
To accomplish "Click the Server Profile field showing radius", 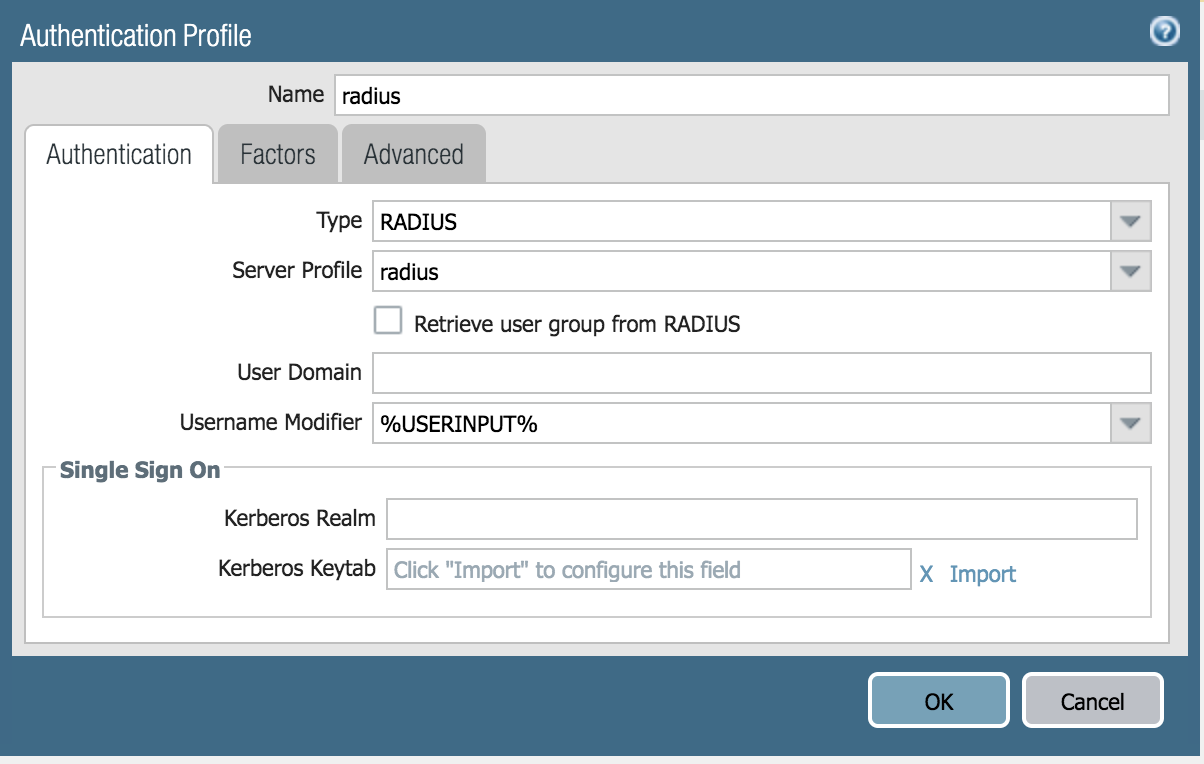I will (740, 271).
